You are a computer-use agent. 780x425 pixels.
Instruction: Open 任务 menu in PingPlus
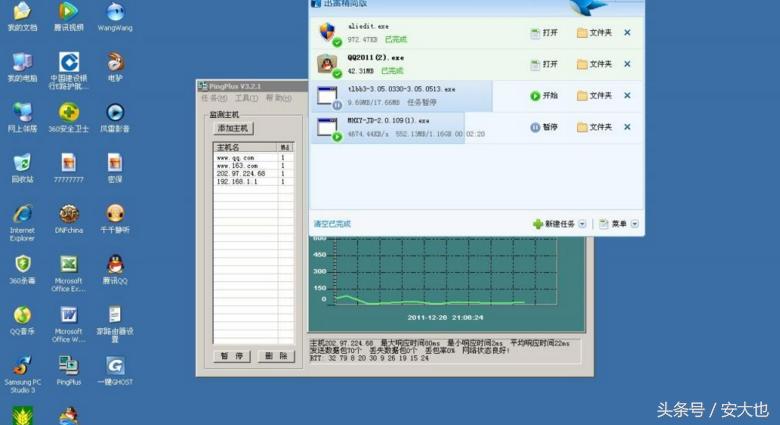[214, 98]
